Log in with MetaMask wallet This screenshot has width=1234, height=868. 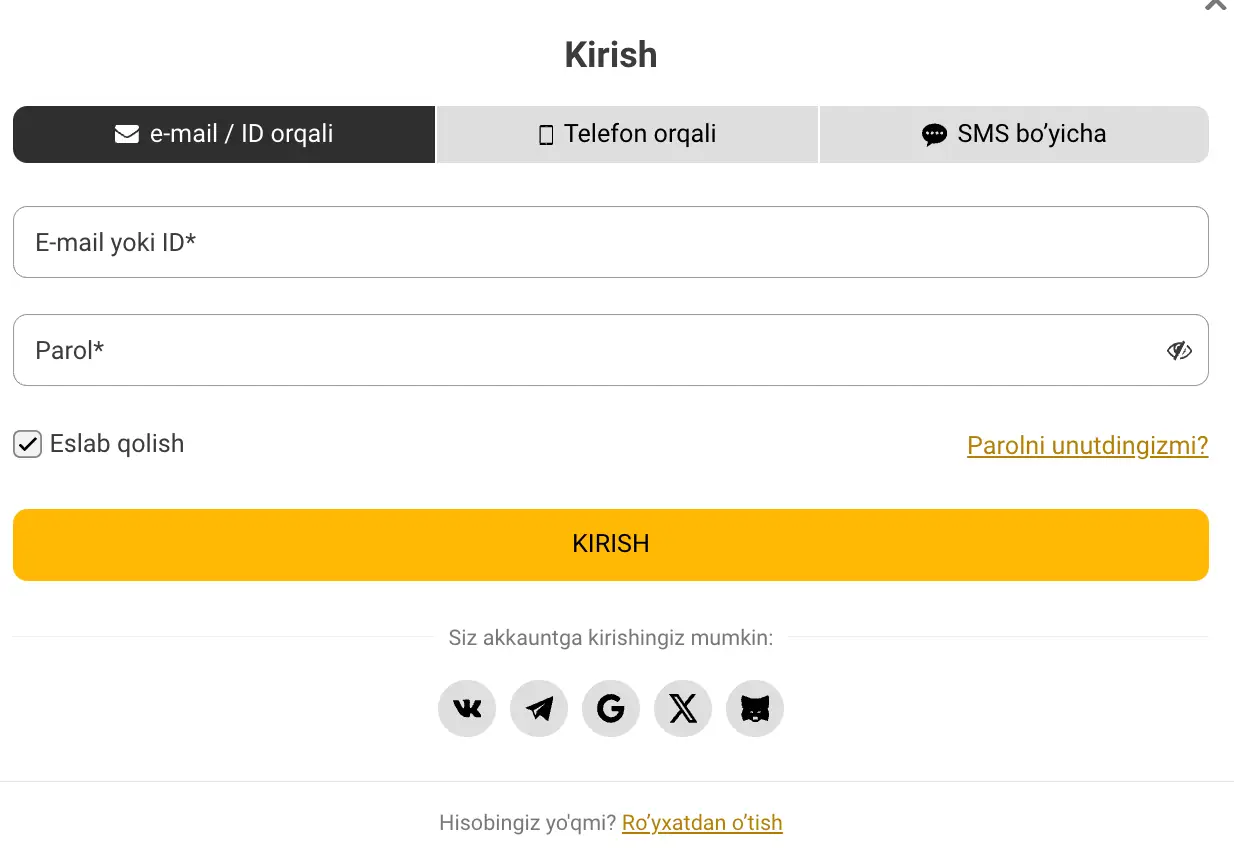point(754,708)
